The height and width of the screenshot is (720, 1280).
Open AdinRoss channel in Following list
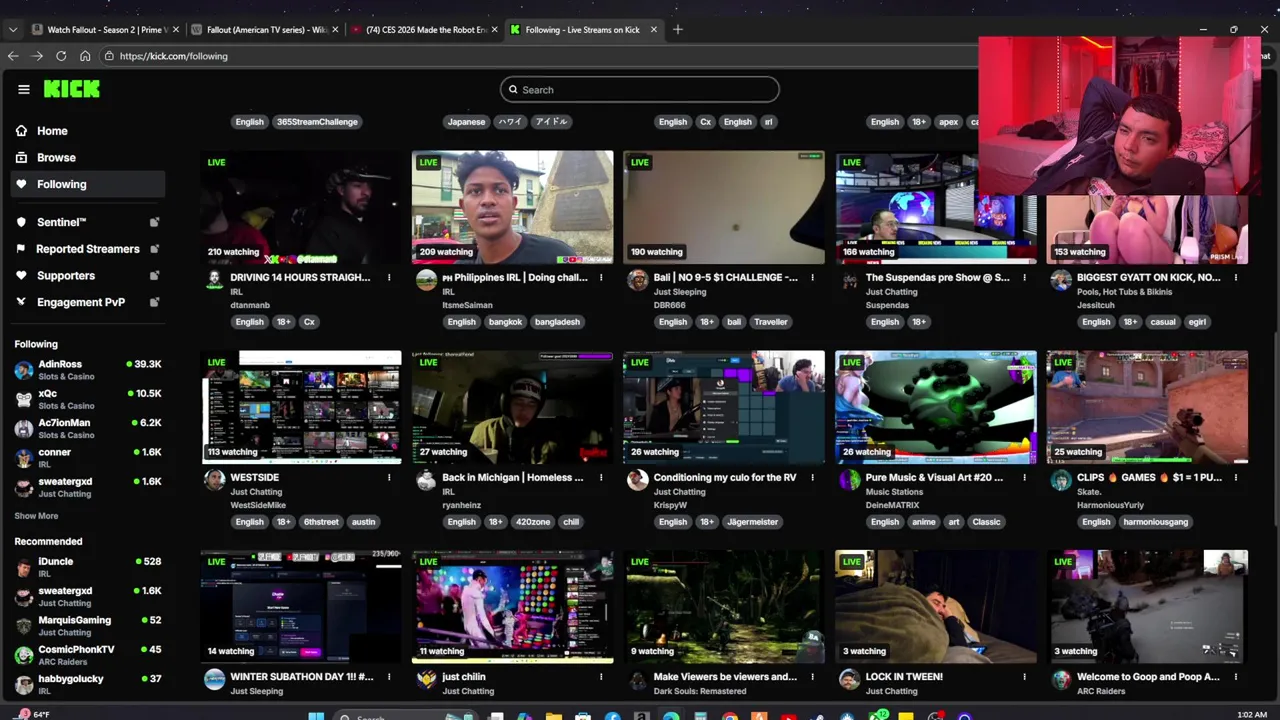coord(88,370)
